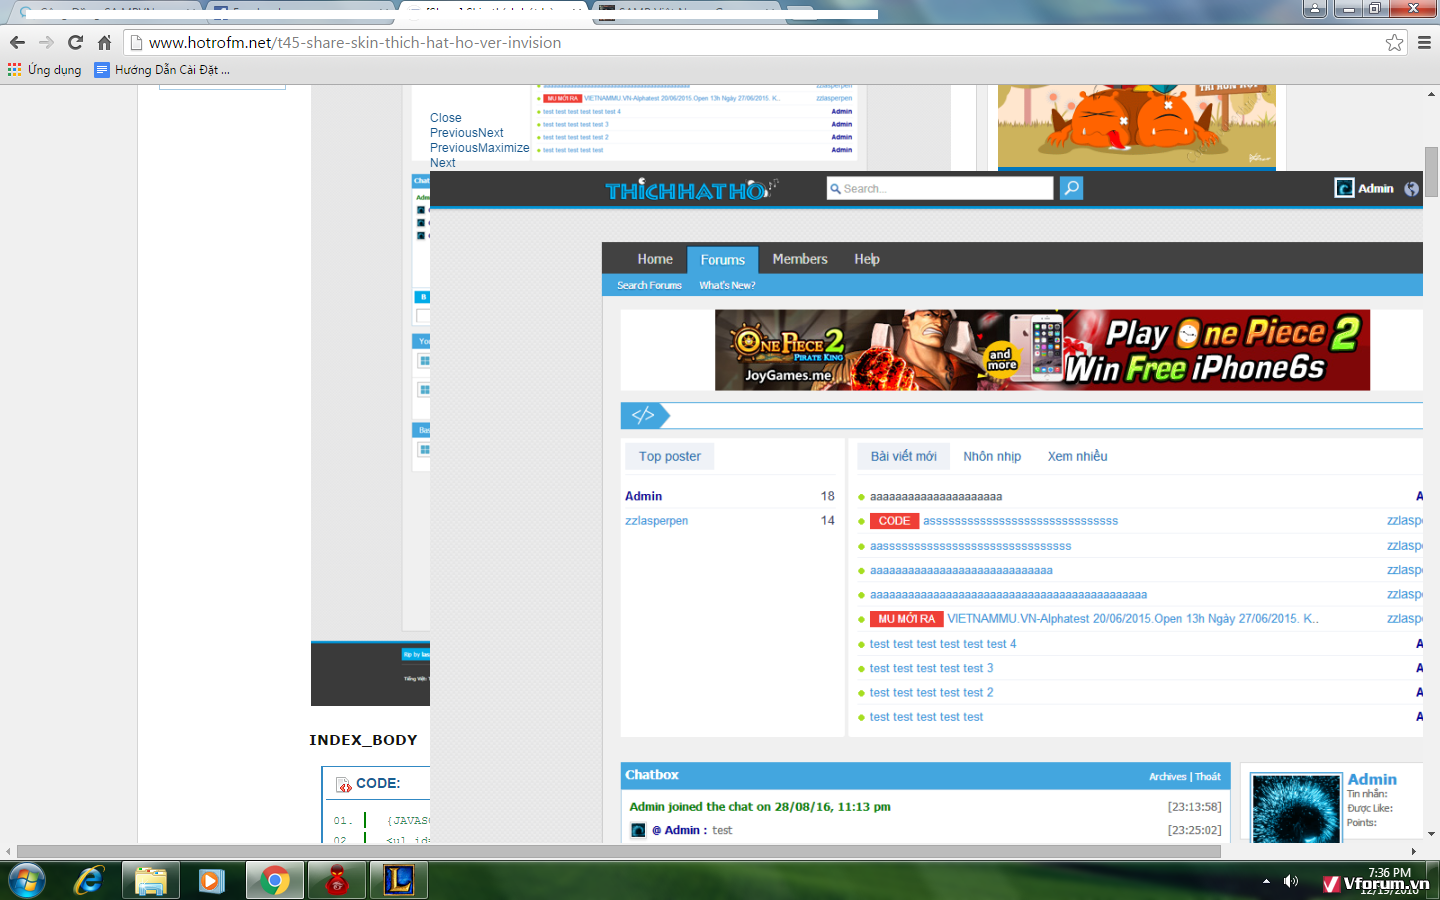1440x900 pixels.
Task: Click One Piece 2 banner ad
Action: pyautogui.click(x=1042, y=350)
